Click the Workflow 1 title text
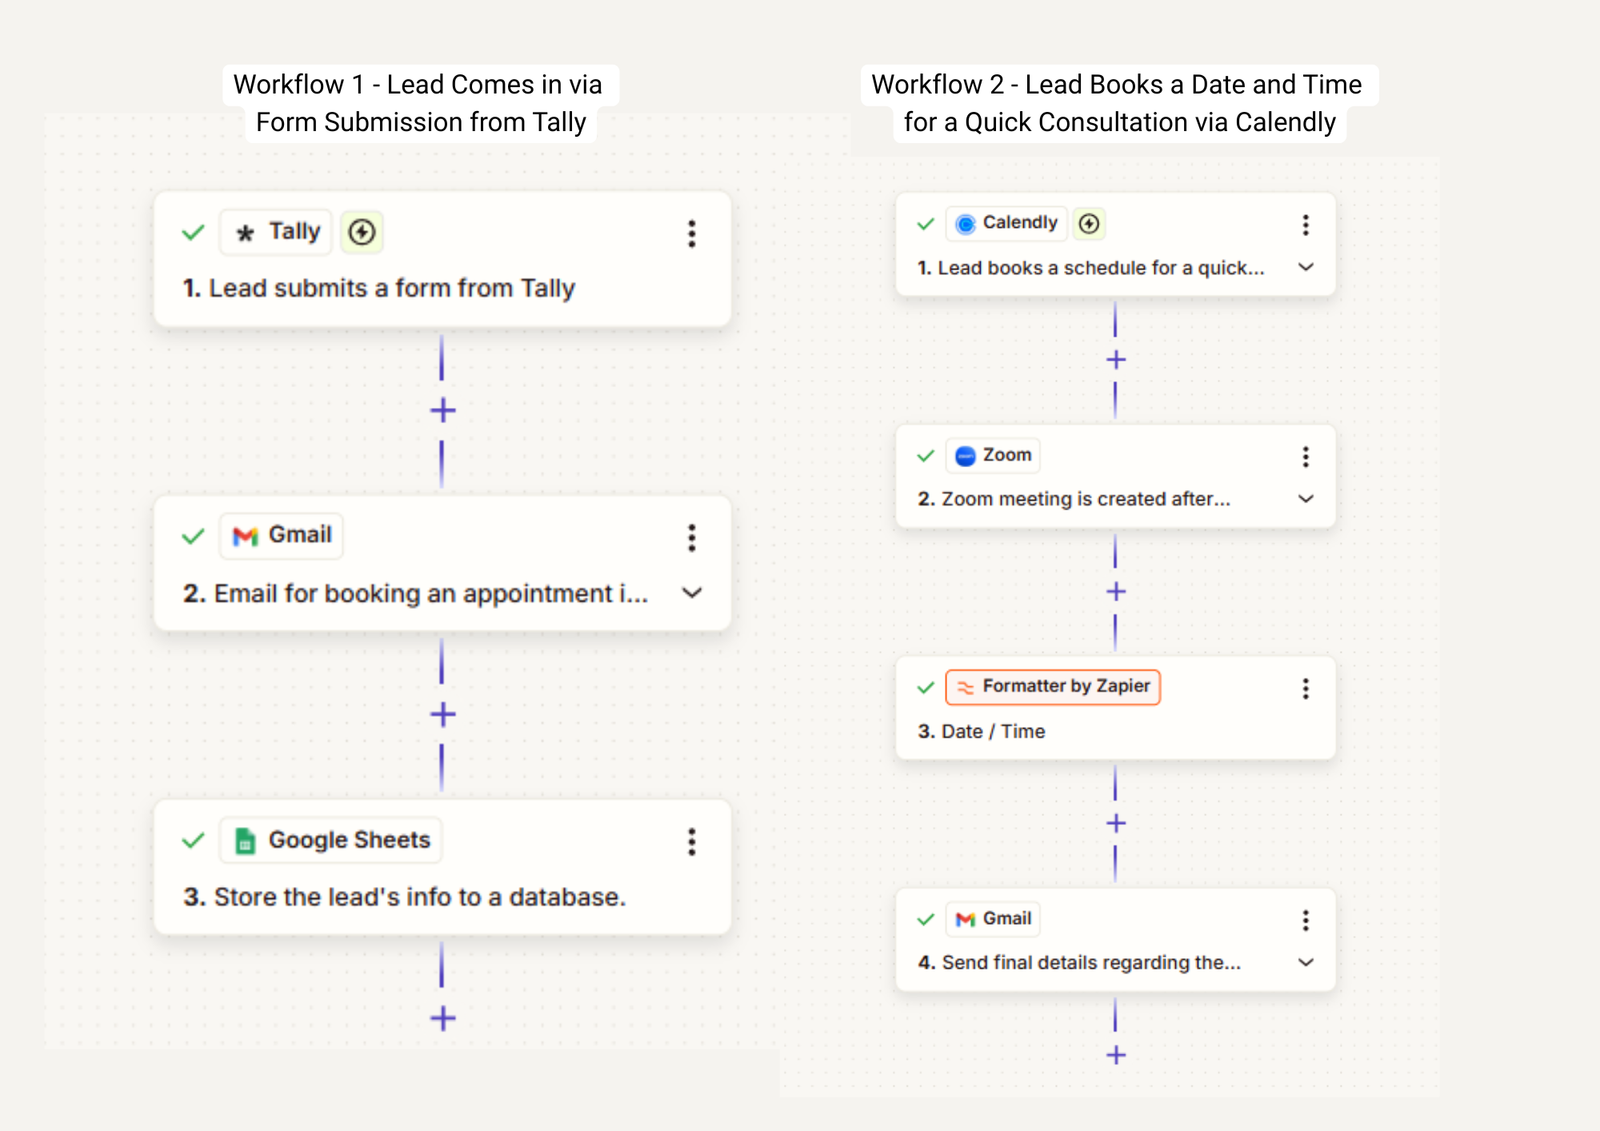The width and height of the screenshot is (1600, 1131). (x=419, y=103)
